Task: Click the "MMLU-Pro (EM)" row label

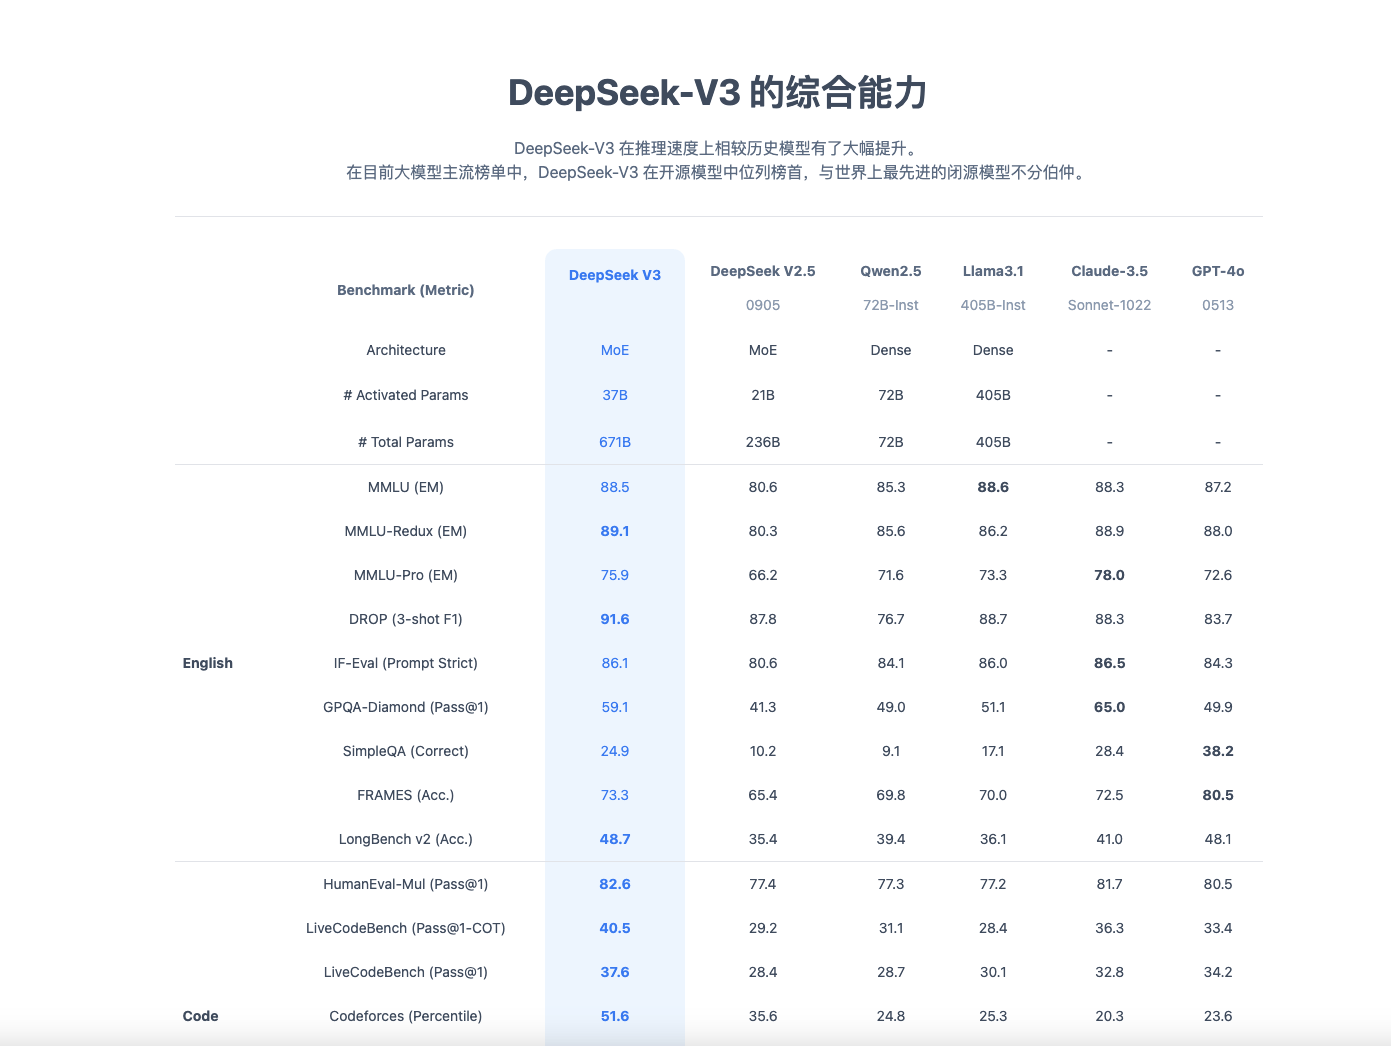Action: point(406,575)
